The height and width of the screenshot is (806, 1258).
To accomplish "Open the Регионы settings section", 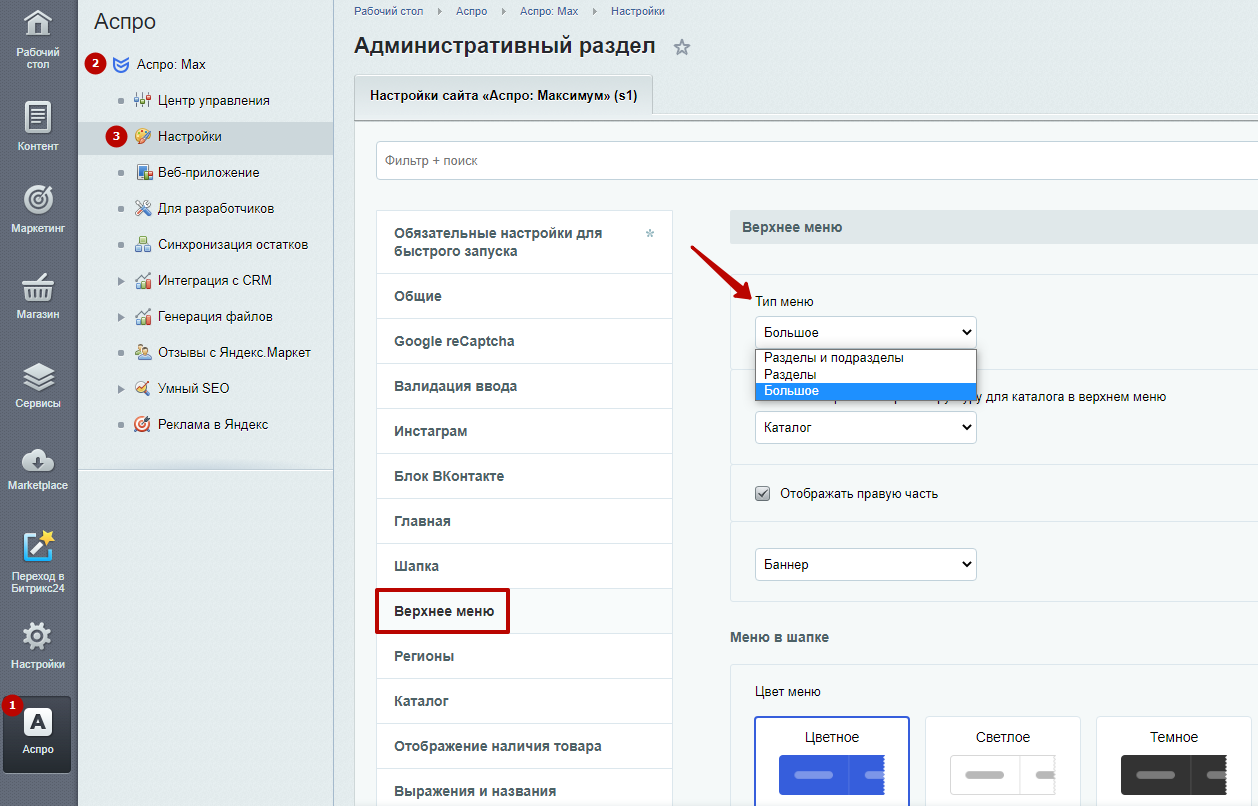I will pos(524,656).
